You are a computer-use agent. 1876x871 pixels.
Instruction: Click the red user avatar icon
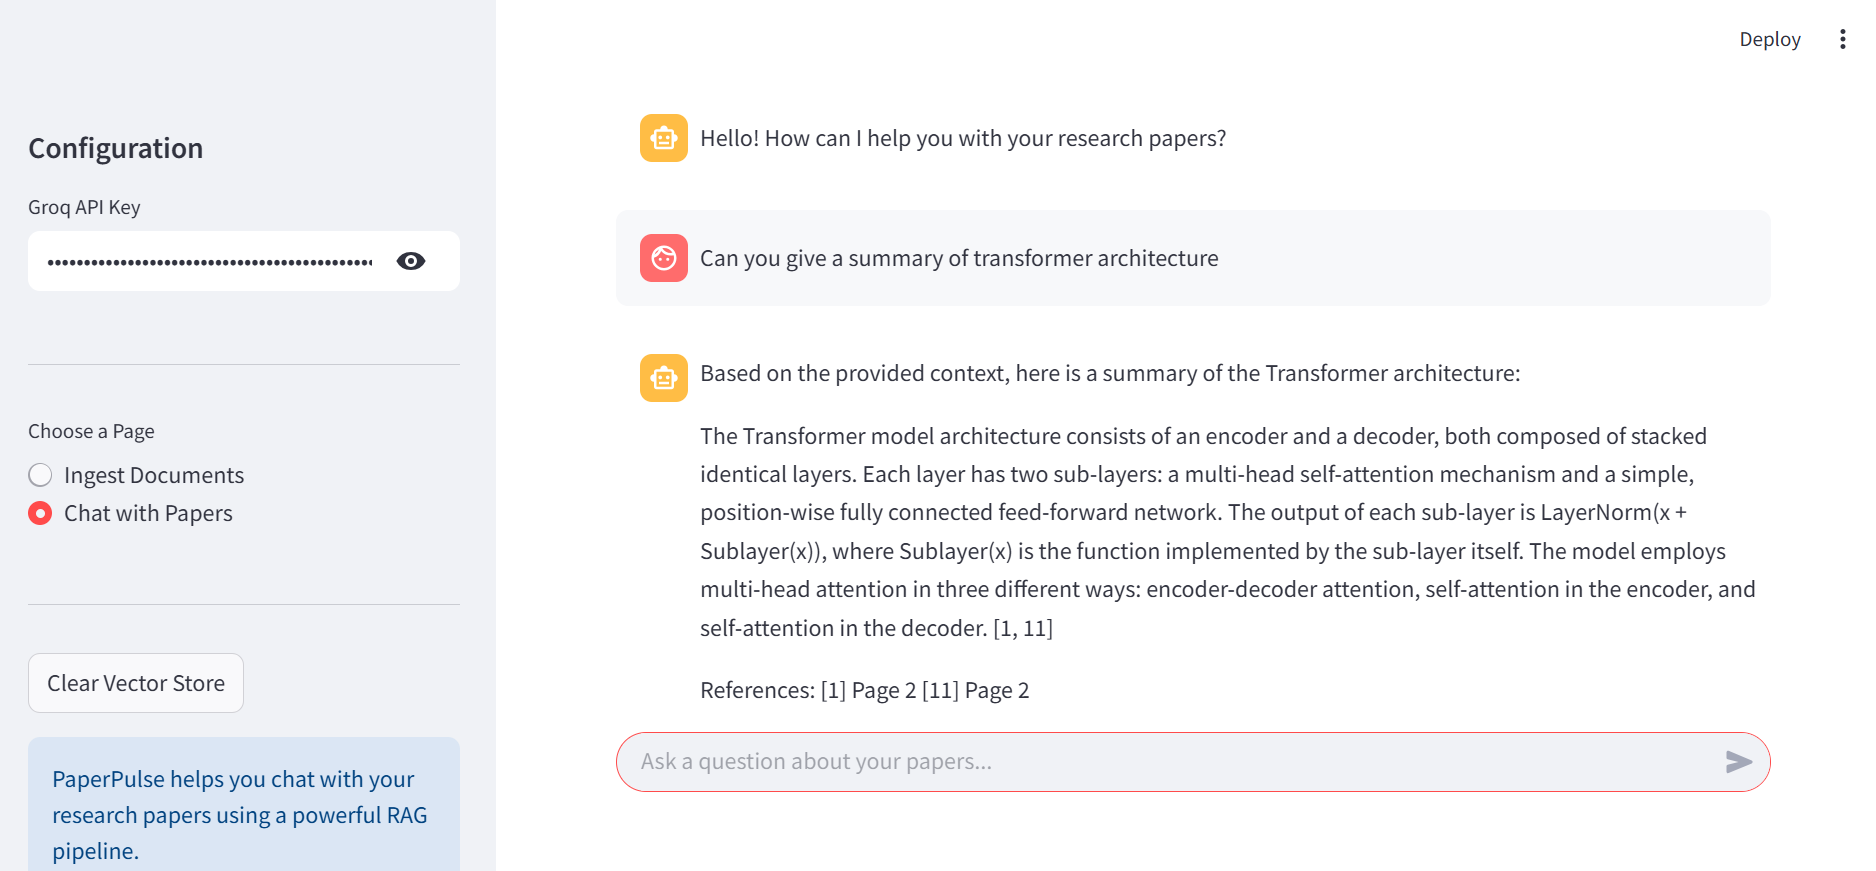pos(664,258)
